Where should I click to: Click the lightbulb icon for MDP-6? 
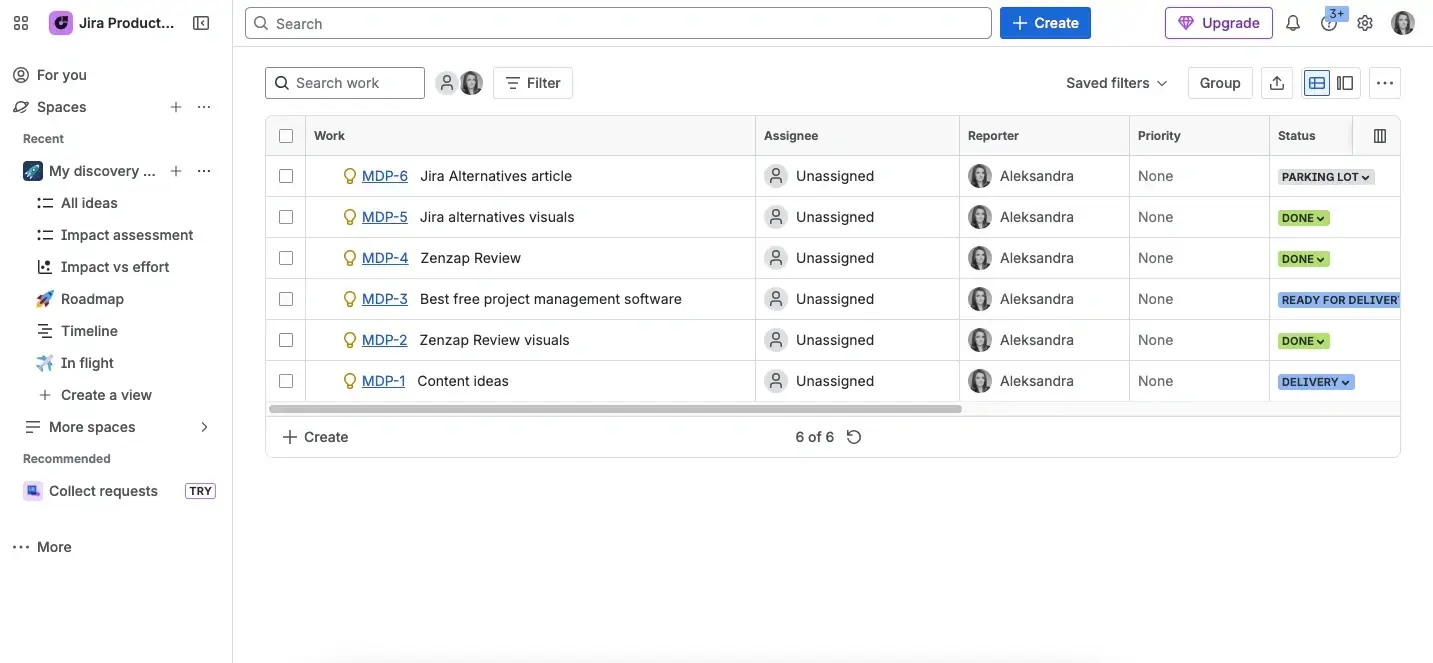(x=350, y=176)
